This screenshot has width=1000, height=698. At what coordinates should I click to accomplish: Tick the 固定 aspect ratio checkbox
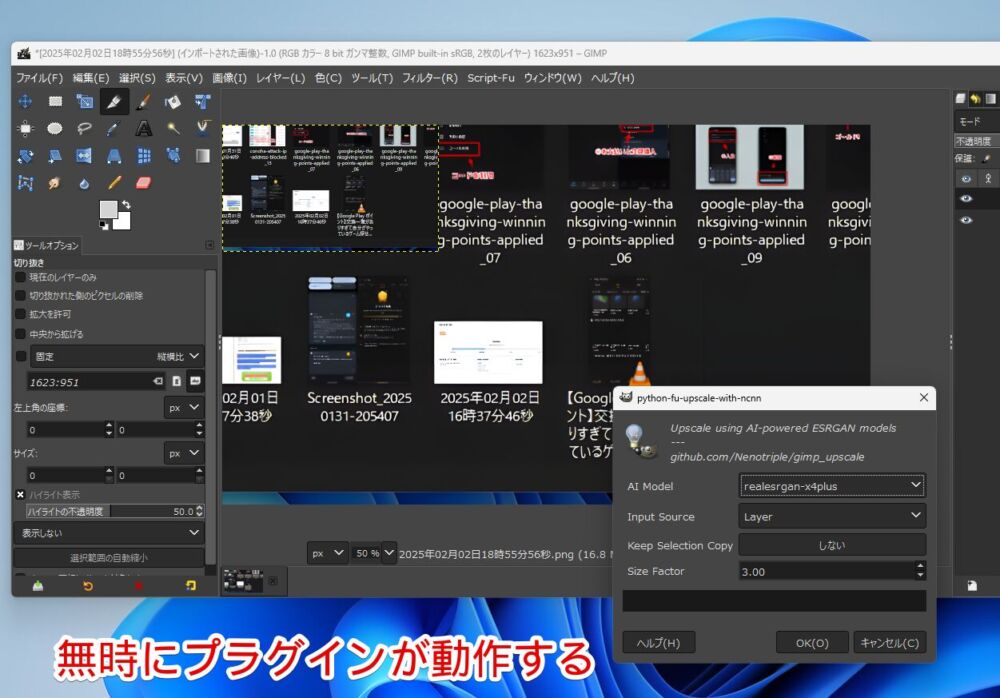click(x=20, y=357)
